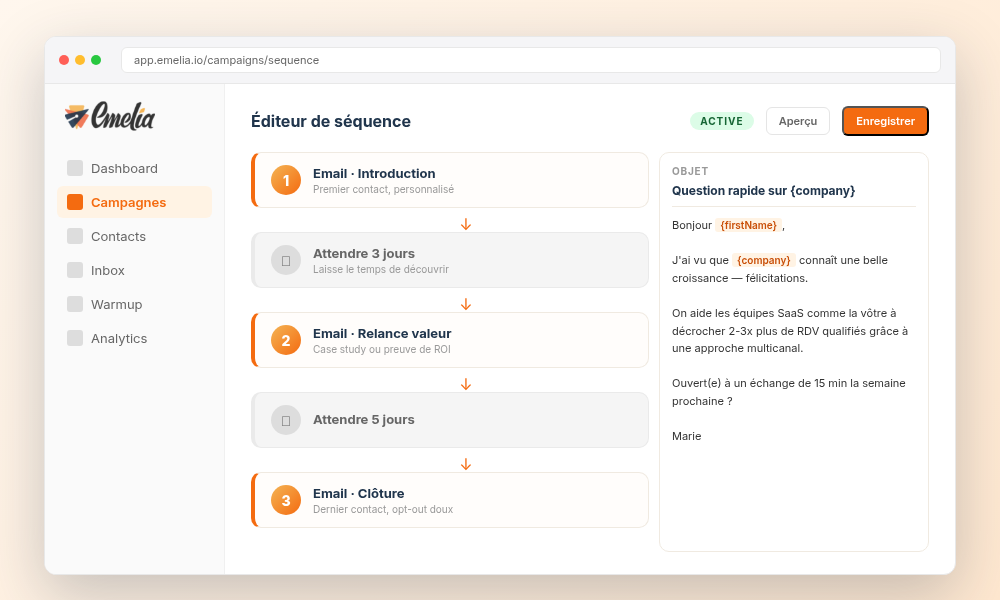Click the red close window button
The width and height of the screenshot is (1000, 600).
(64, 60)
